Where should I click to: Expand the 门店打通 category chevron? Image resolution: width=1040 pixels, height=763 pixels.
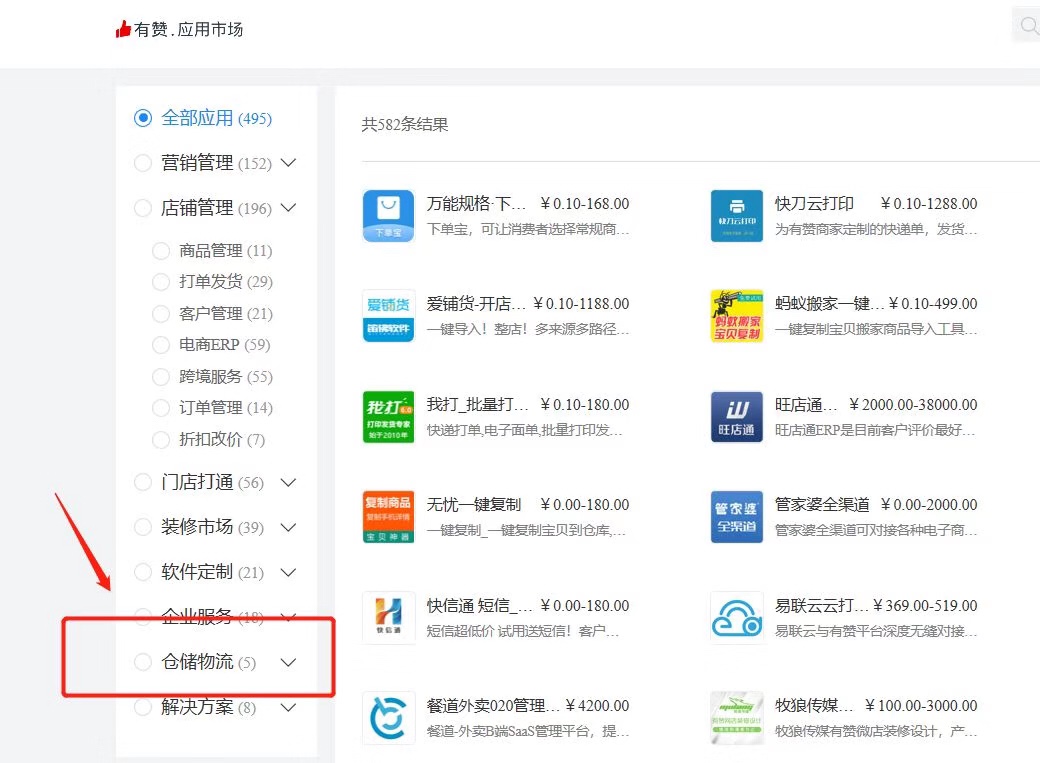click(x=288, y=482)
